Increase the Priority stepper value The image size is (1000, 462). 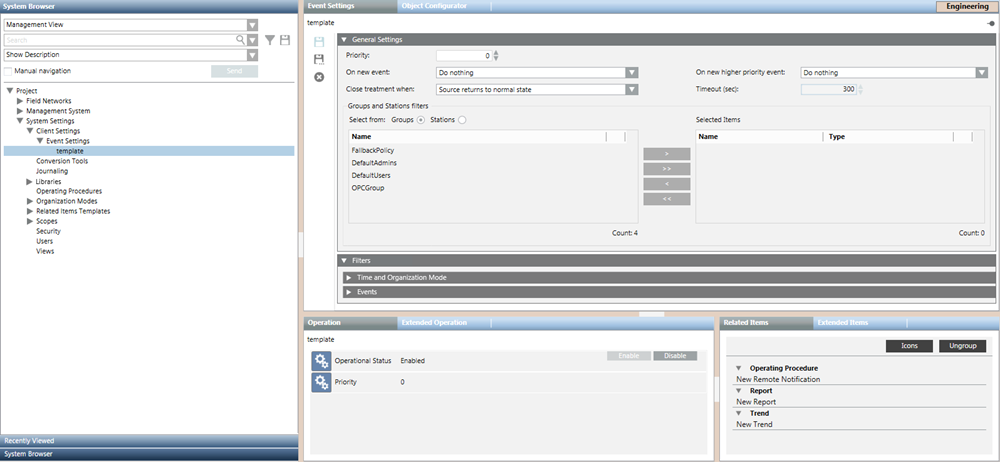point(496,52)
